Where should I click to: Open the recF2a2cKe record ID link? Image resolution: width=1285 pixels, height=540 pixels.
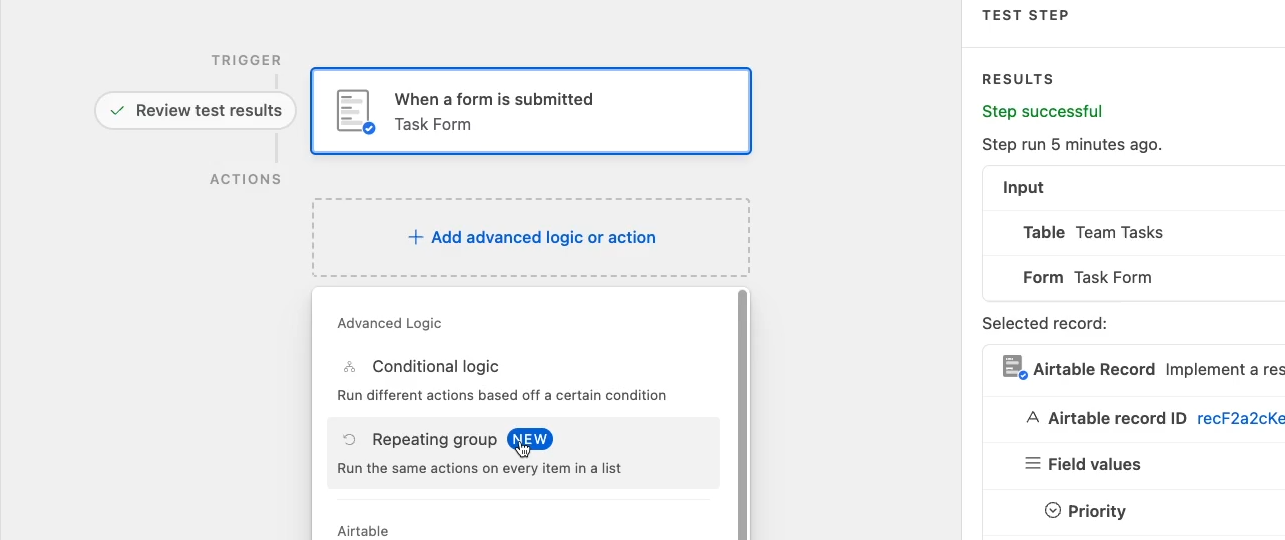[x=1241, y=418]
